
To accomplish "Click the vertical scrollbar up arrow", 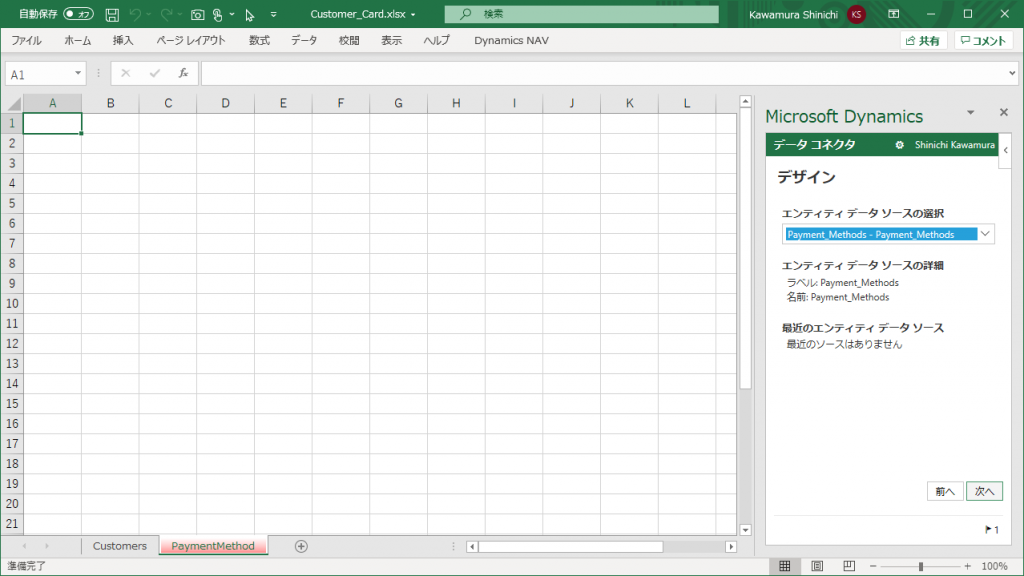I will coord(745,101).
